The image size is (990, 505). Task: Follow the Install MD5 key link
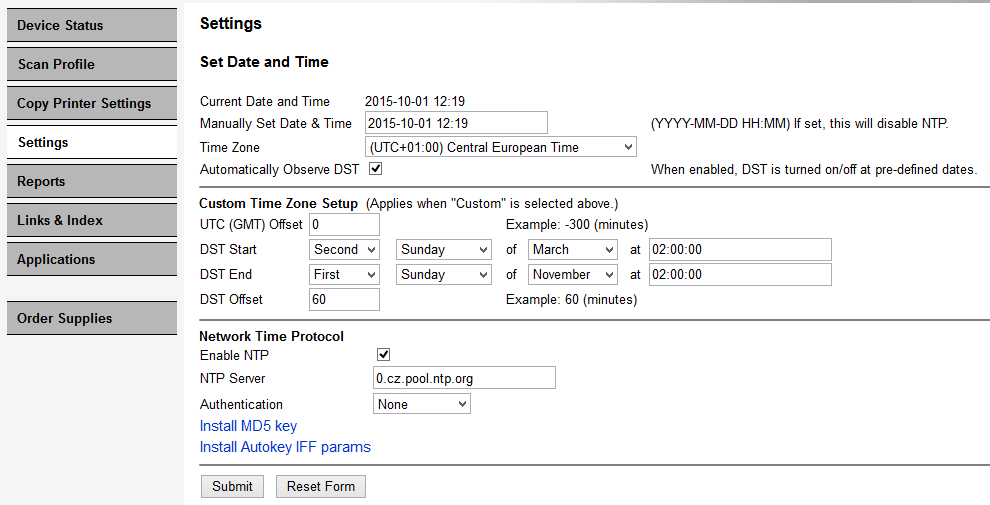coord(248,426)
